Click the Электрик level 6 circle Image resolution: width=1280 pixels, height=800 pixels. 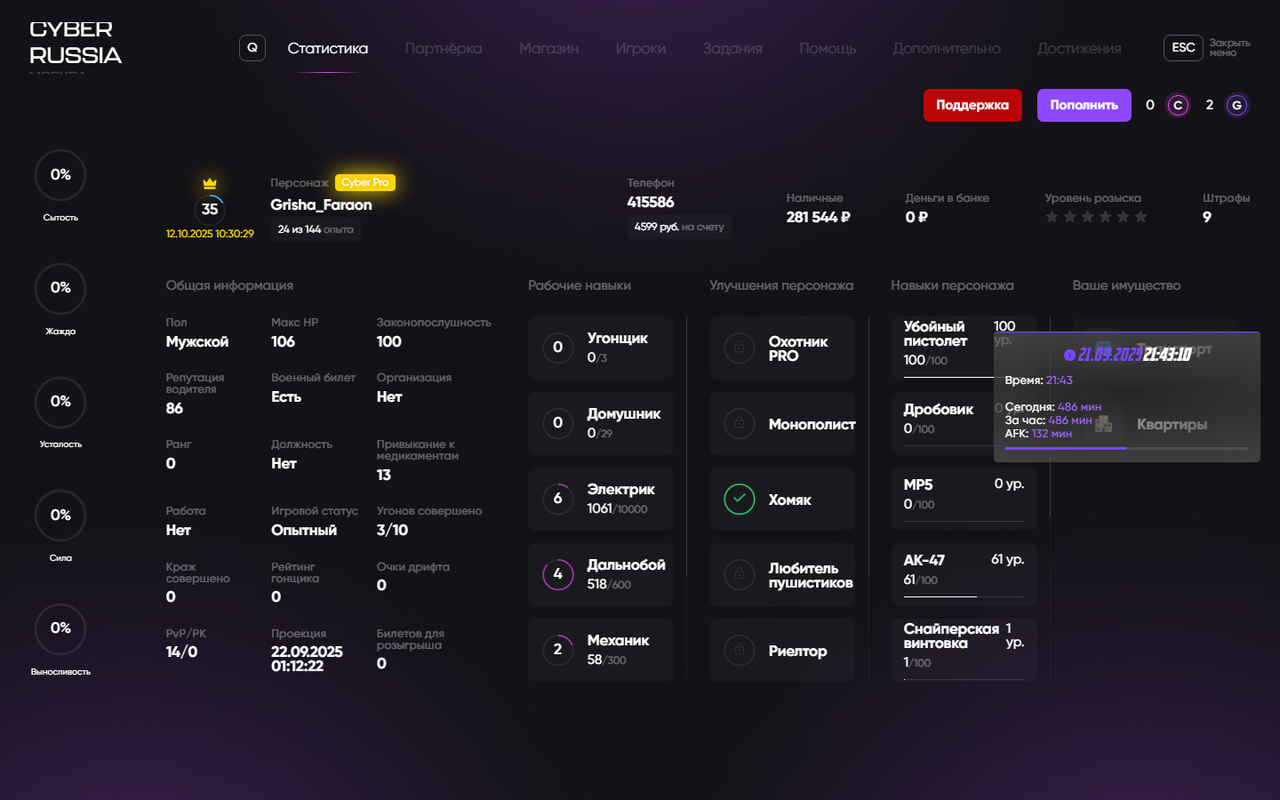[558, 499]
